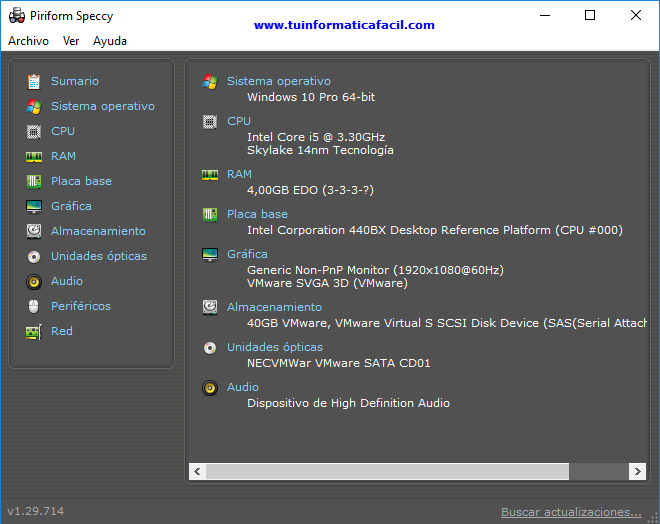Image resolution: width=660 pixels, height=524 pixels.
Task: Click the Gráfica monitor icon in sidebar
Action: point(34,207)
